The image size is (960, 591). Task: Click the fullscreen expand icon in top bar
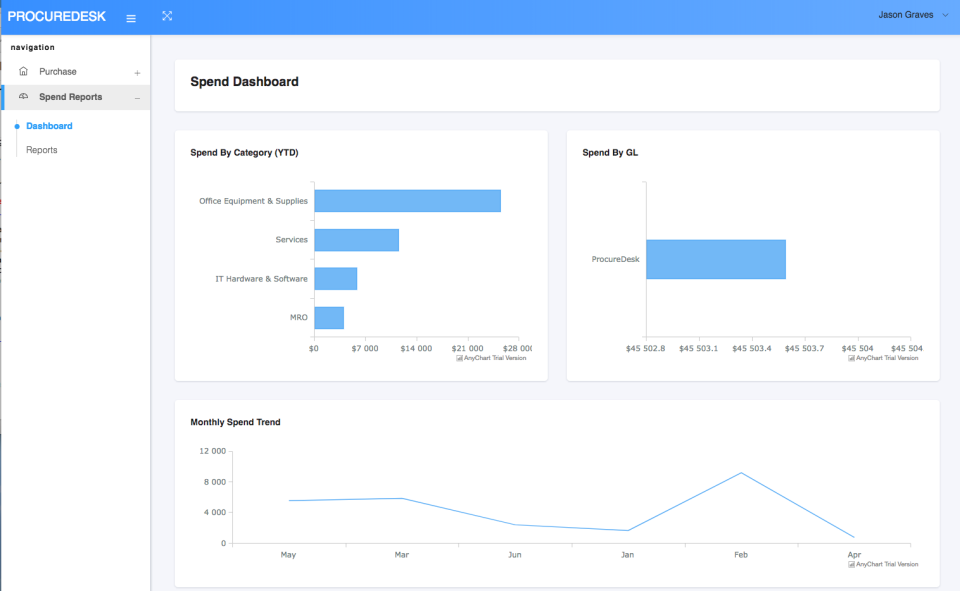click(166, 16)
